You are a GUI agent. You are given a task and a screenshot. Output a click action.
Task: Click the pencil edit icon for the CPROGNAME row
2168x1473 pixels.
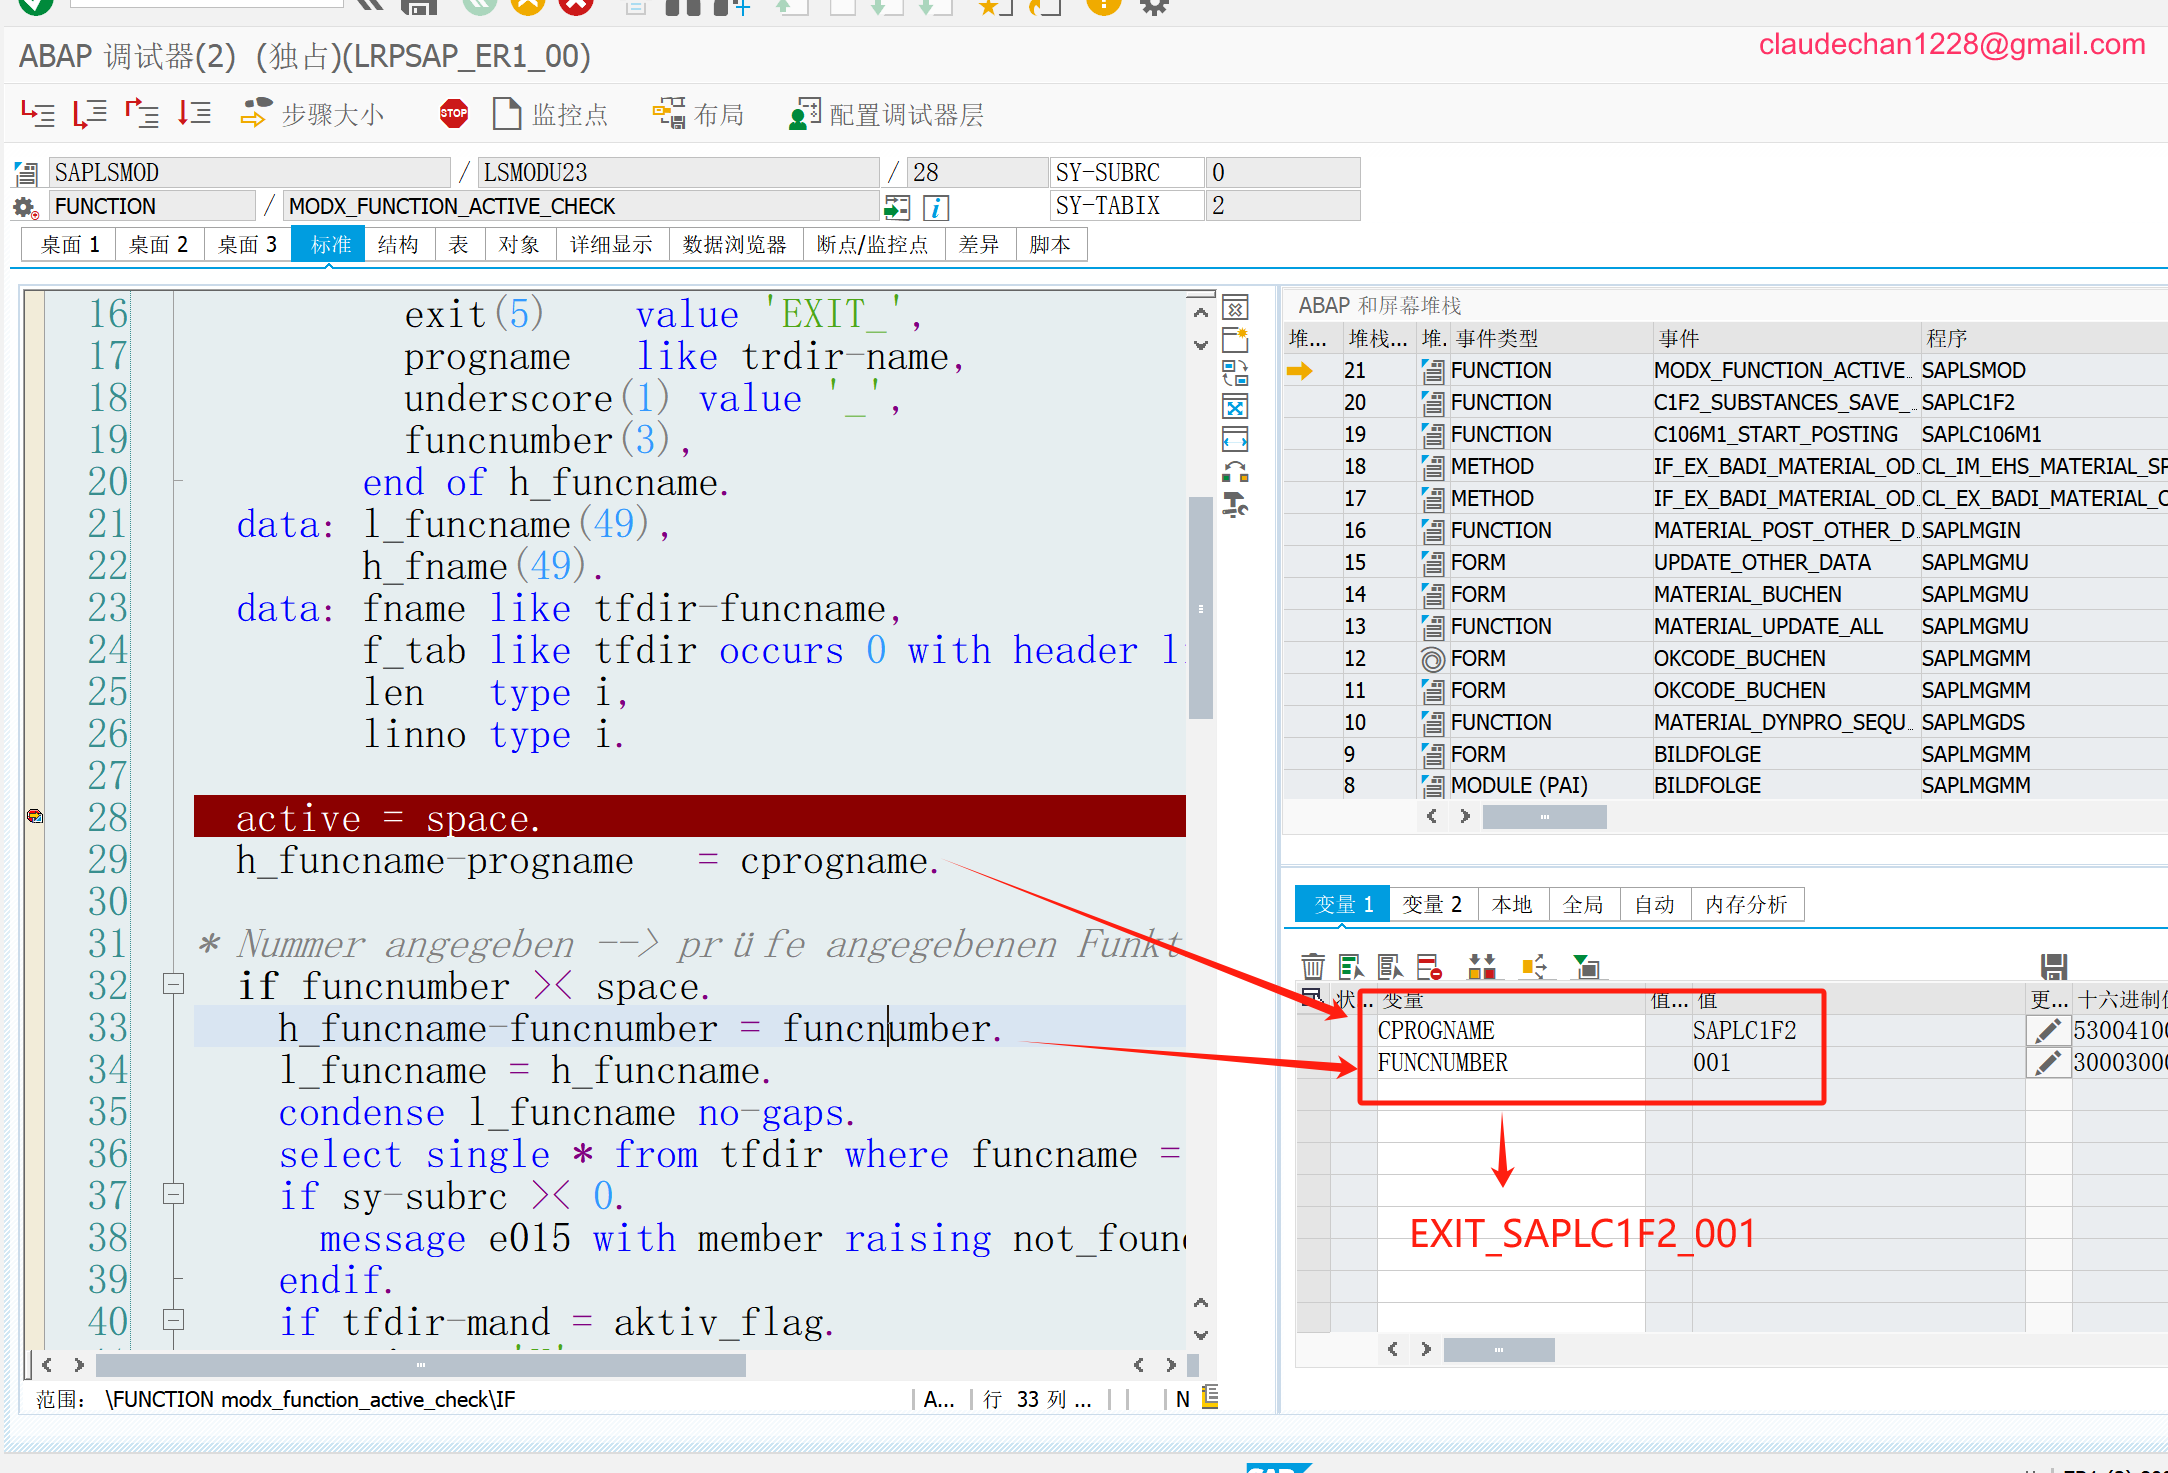click(x=2047, y=1030)
